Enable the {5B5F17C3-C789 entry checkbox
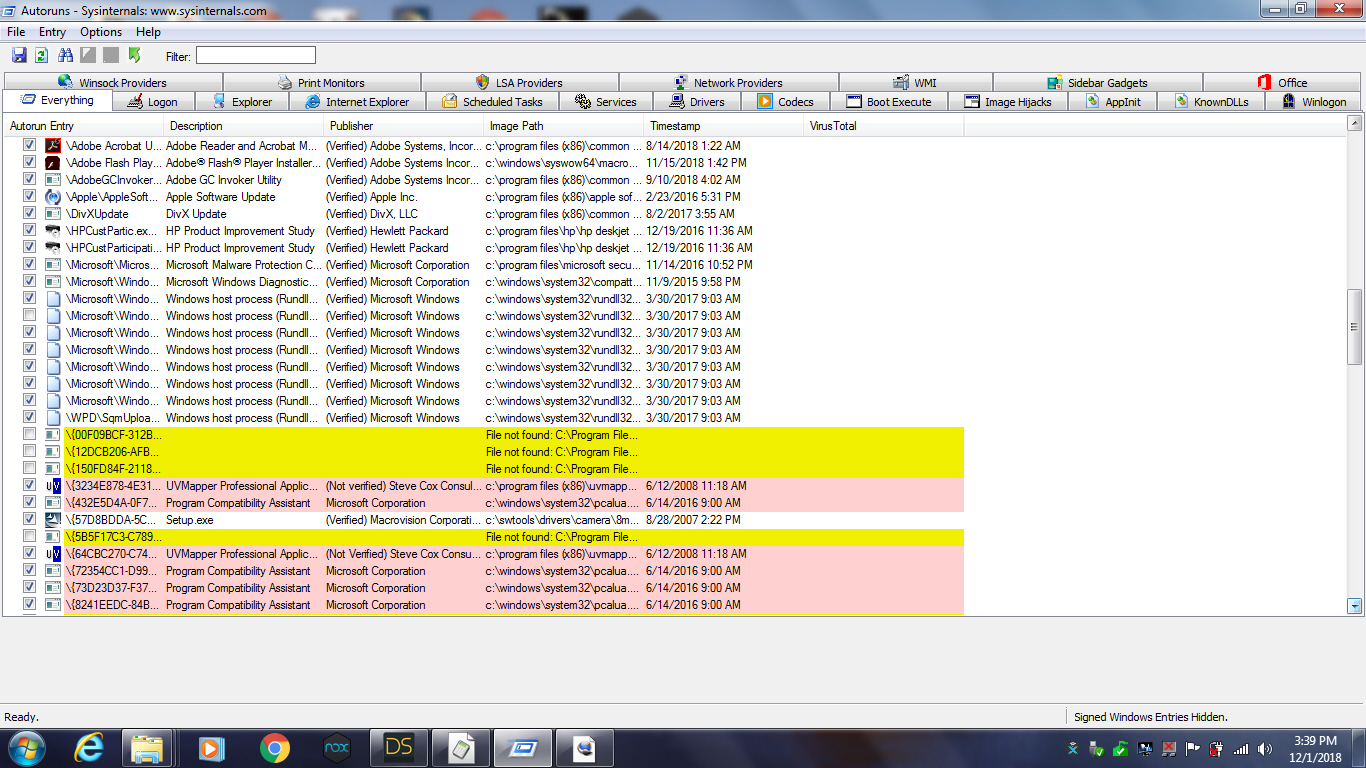Viewport: 1366px width, 768px height. (29, 537)
